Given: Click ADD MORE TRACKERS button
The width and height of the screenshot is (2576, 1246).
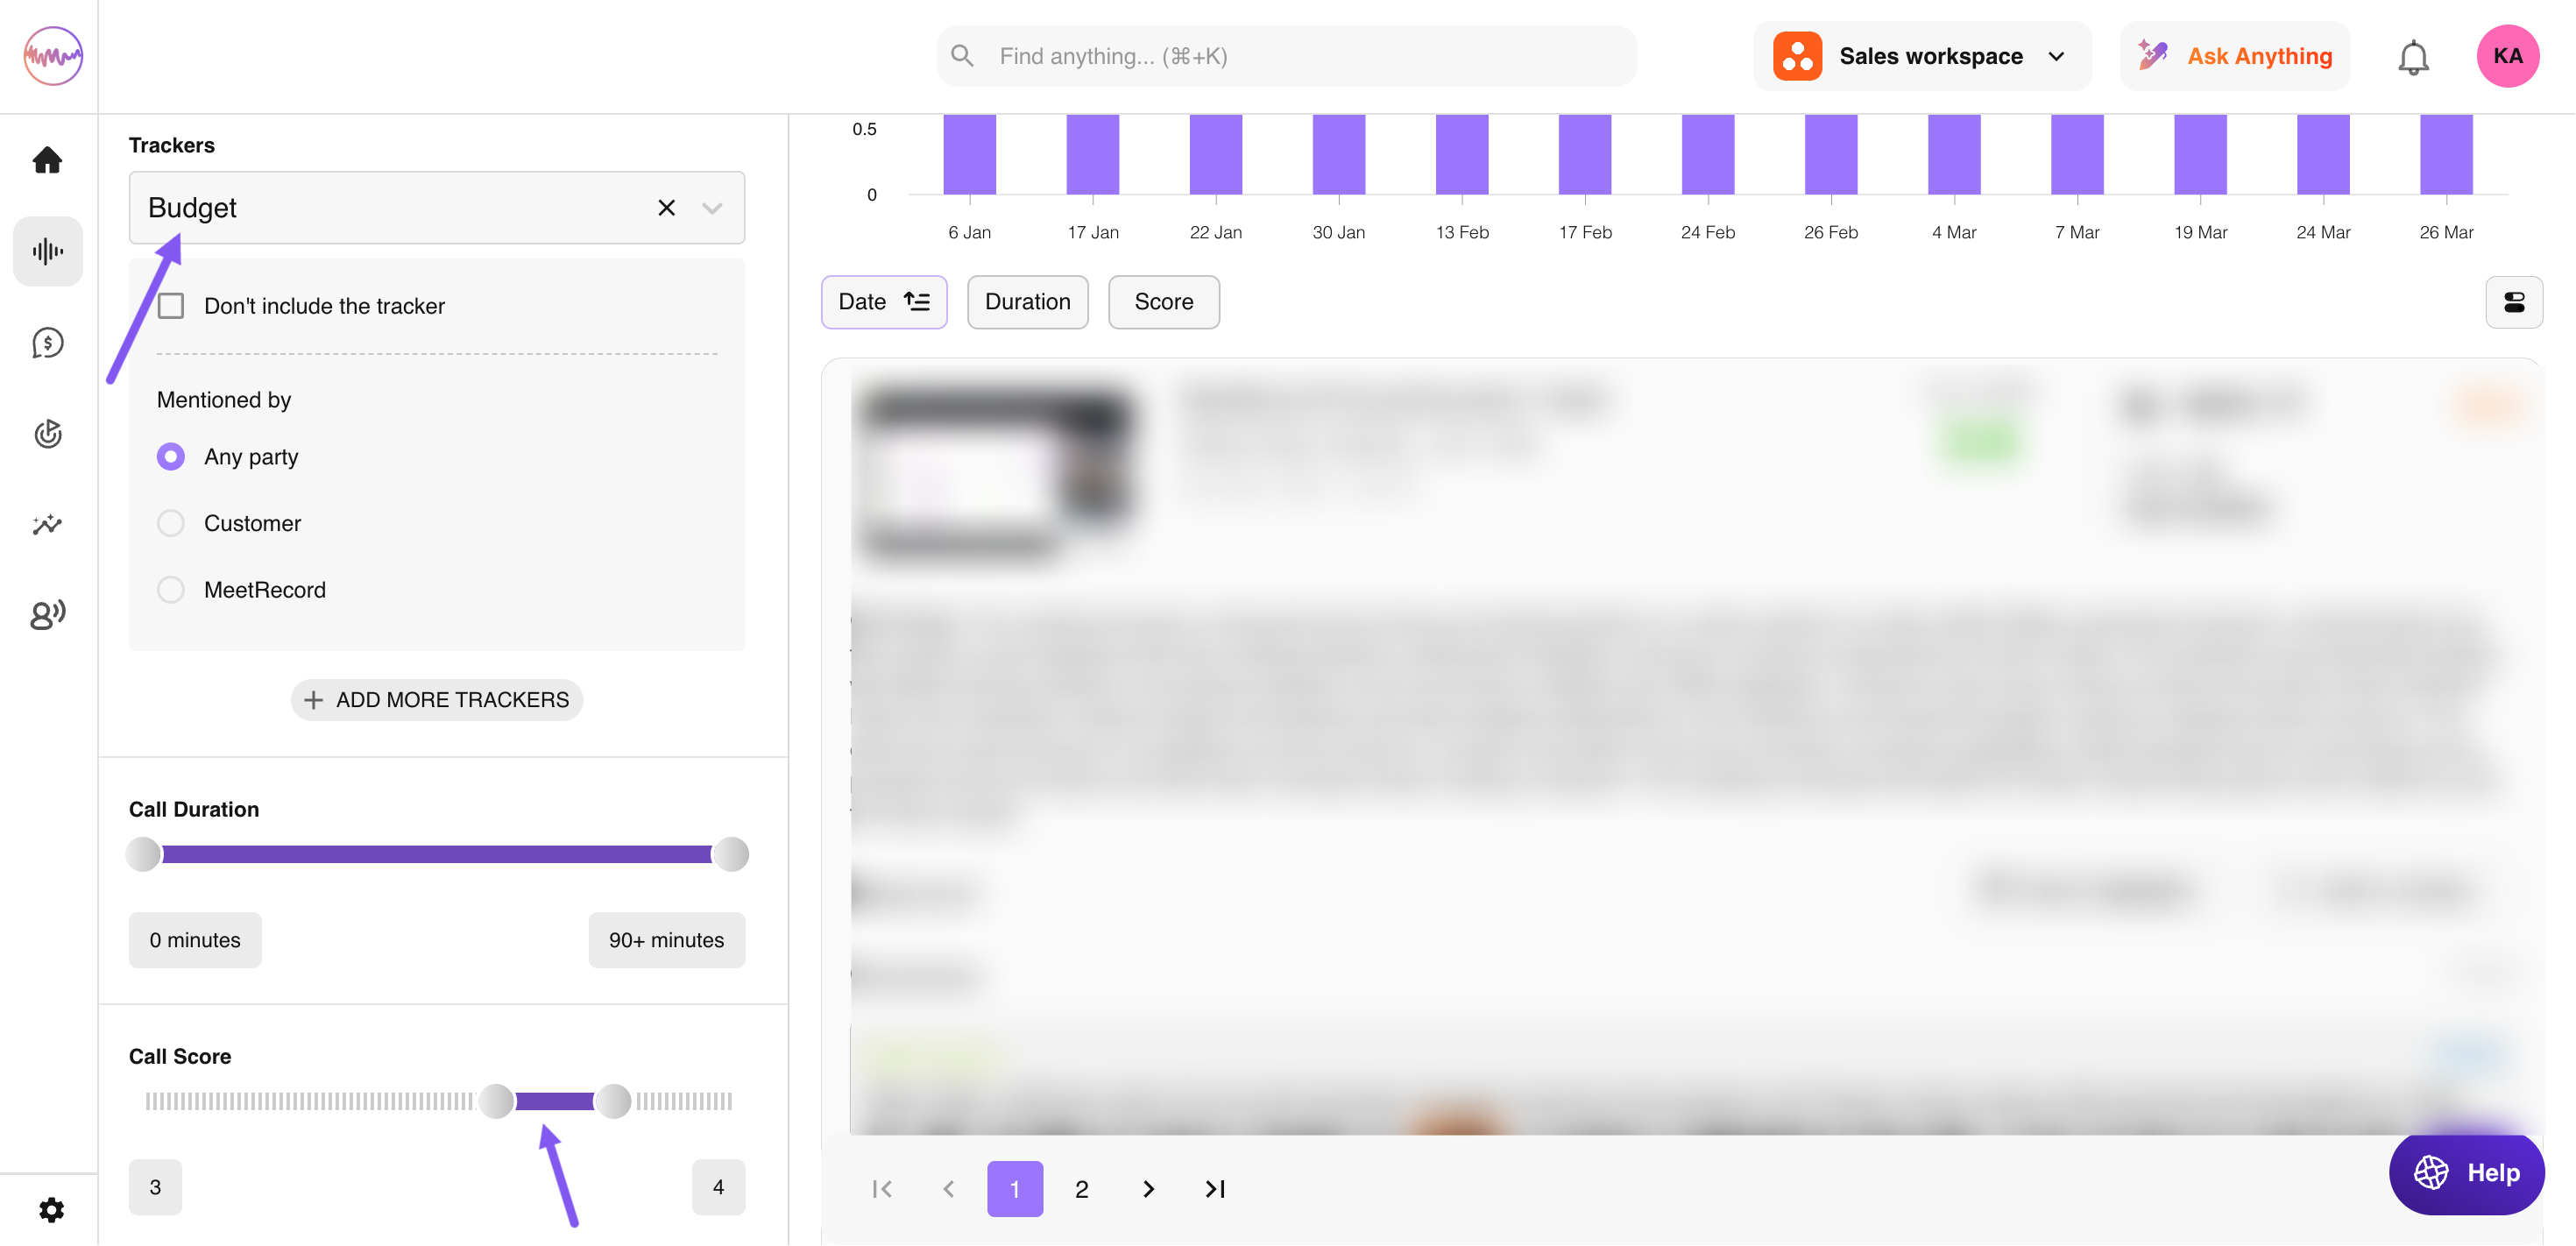Looking at the screenshot, I should (x=437, y=700).
